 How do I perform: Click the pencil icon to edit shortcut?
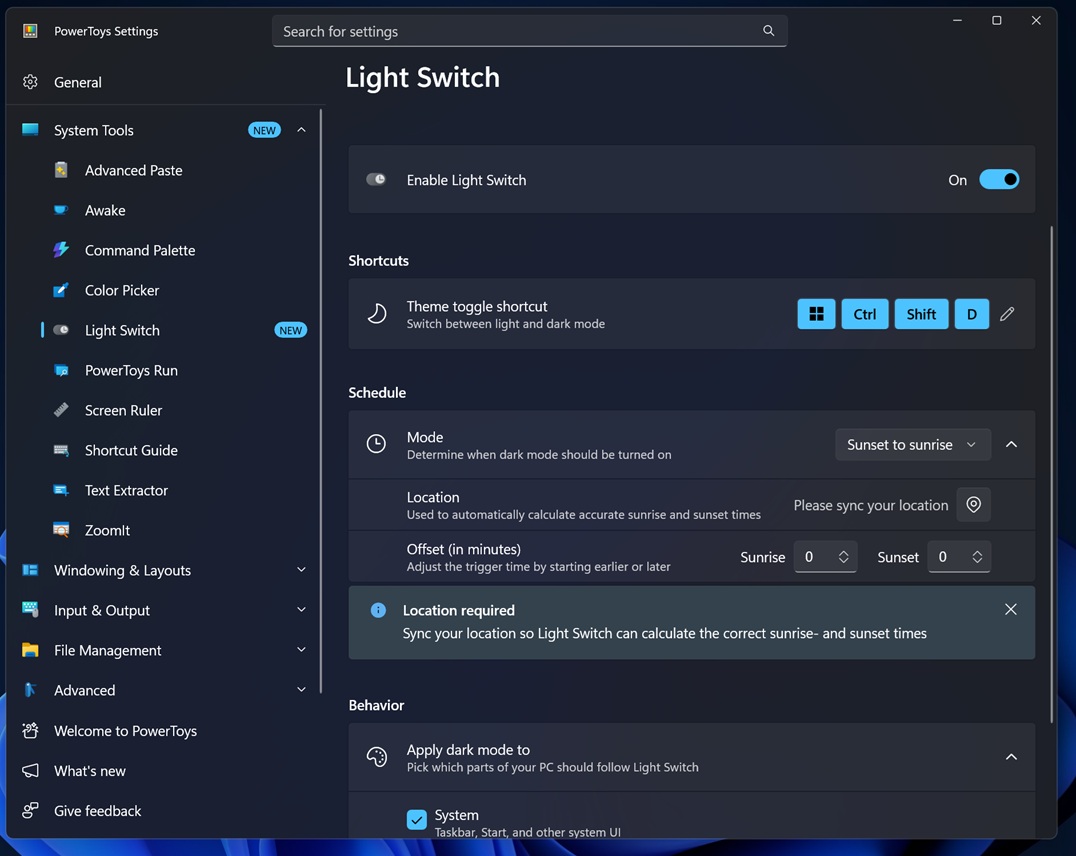click(x=1007, y=314)
